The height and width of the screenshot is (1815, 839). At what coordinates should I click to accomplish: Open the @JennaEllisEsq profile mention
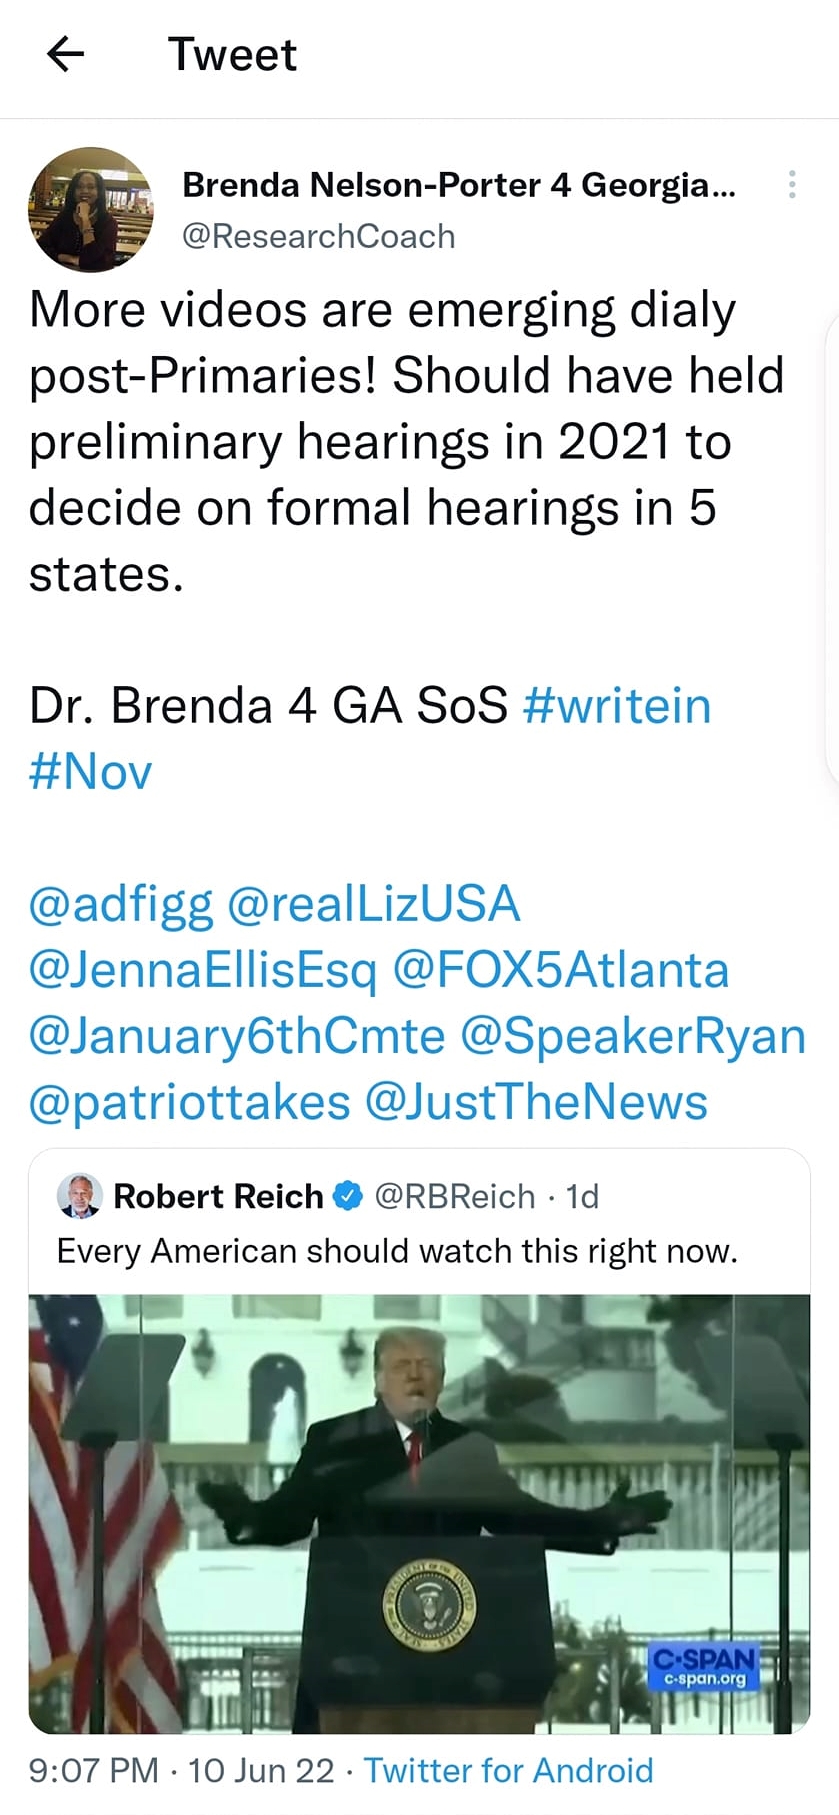[x=203, y=971]
